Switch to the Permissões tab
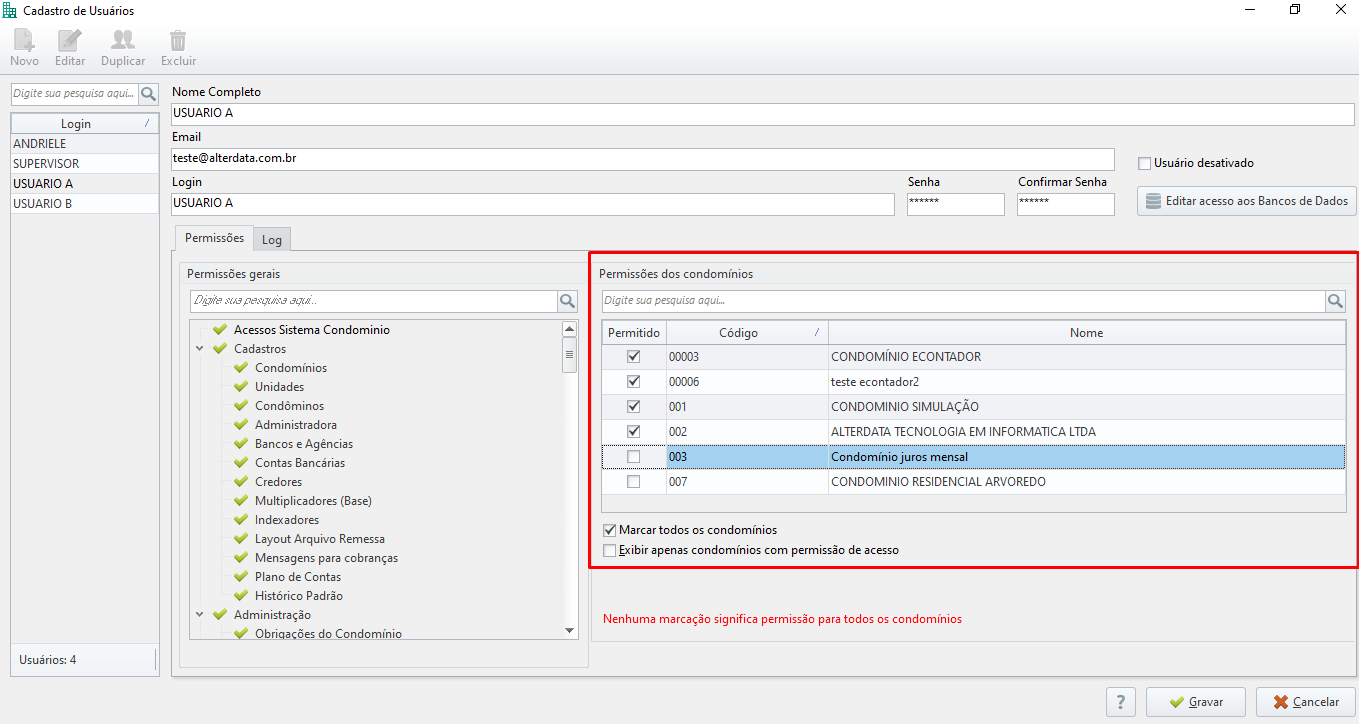 214,238
